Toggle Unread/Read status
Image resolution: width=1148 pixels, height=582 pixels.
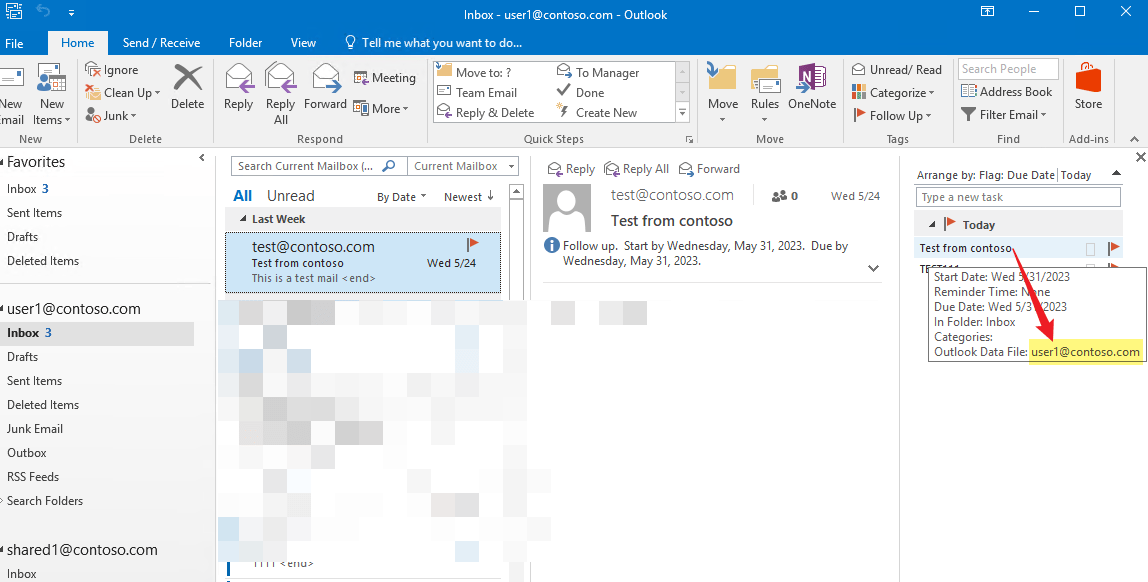point(897,70)
